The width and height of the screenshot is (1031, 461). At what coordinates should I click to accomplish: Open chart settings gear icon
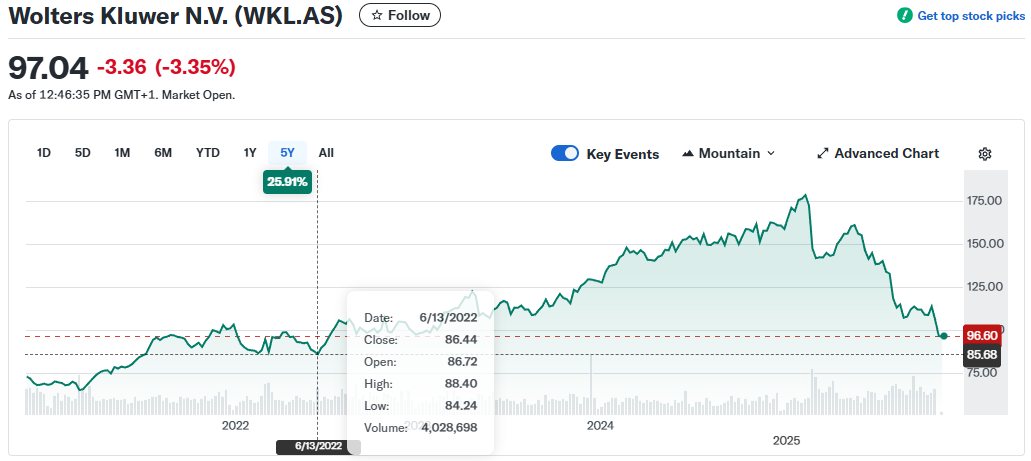coord(984,154)
